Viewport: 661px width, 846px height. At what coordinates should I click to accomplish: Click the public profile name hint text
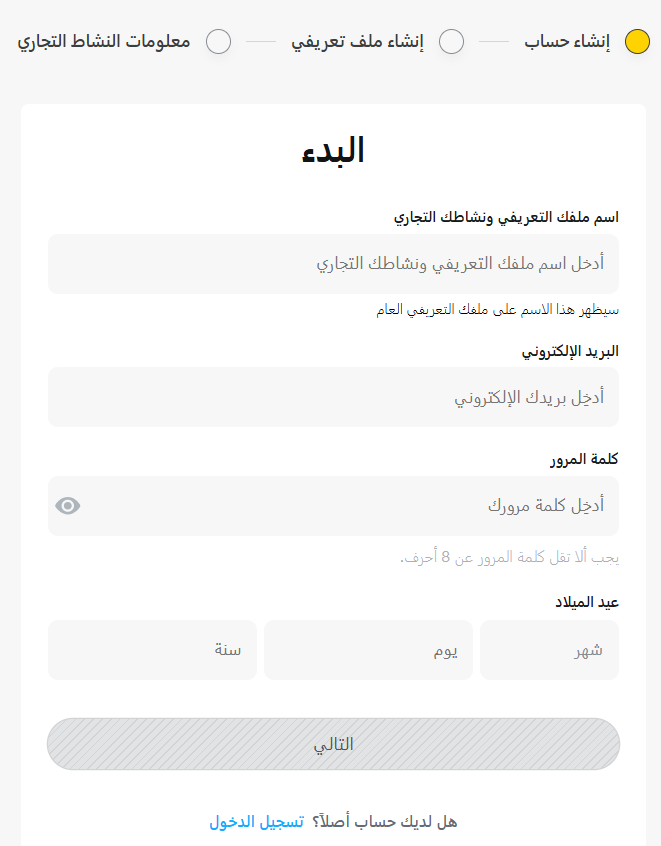[498, 310]
